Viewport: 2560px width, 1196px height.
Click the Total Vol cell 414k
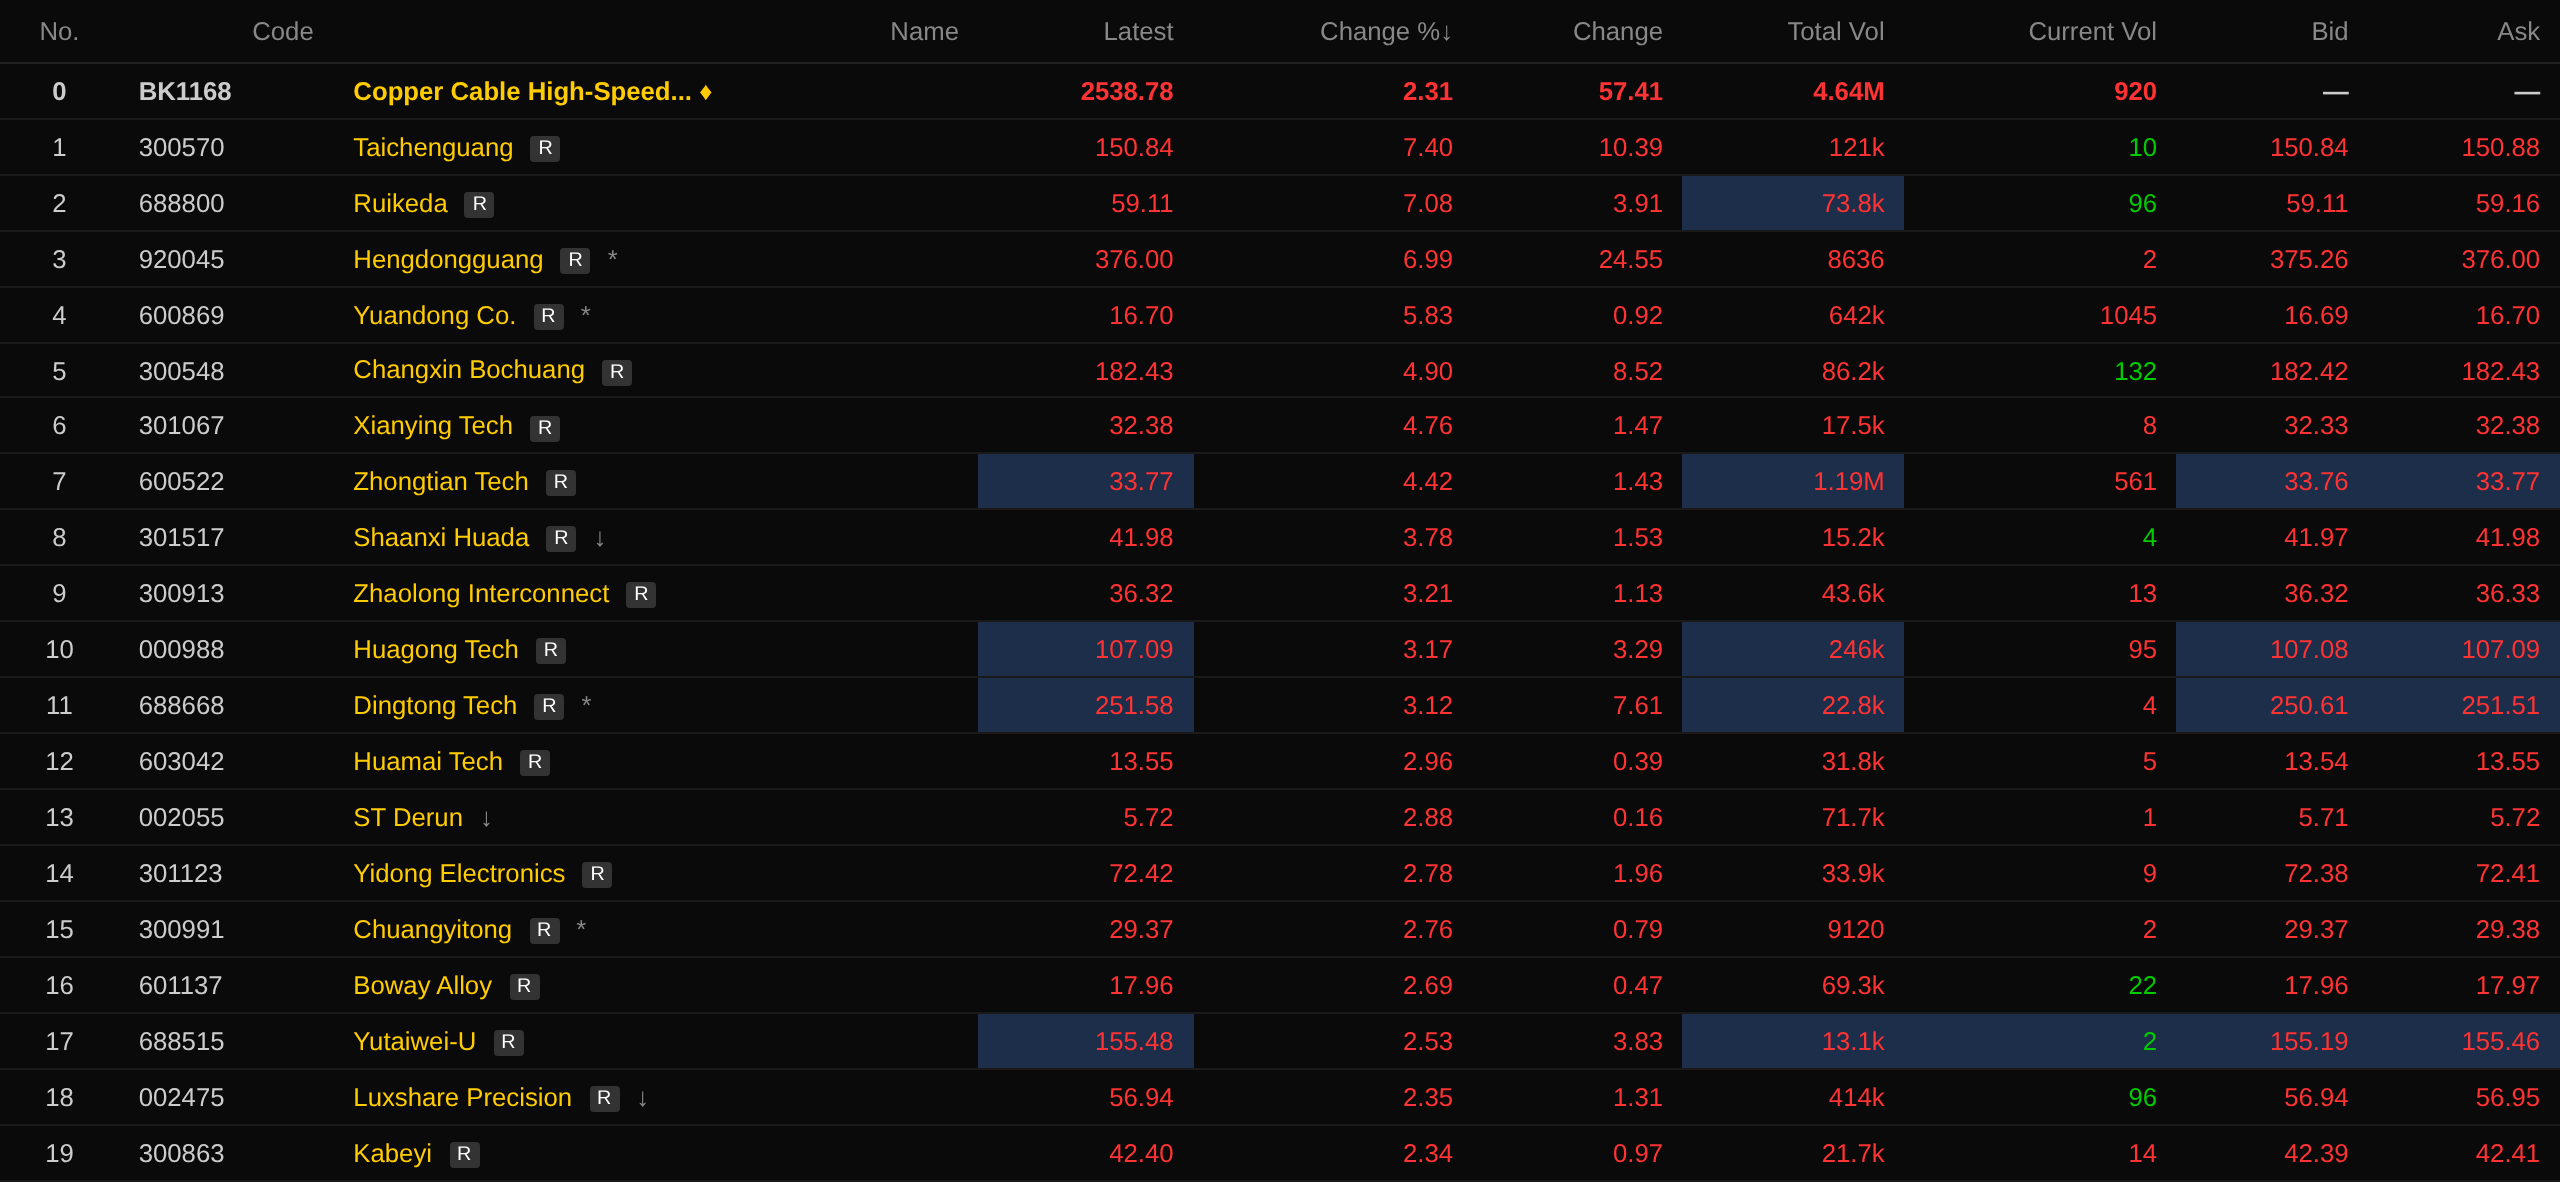pos(1857,1098)
